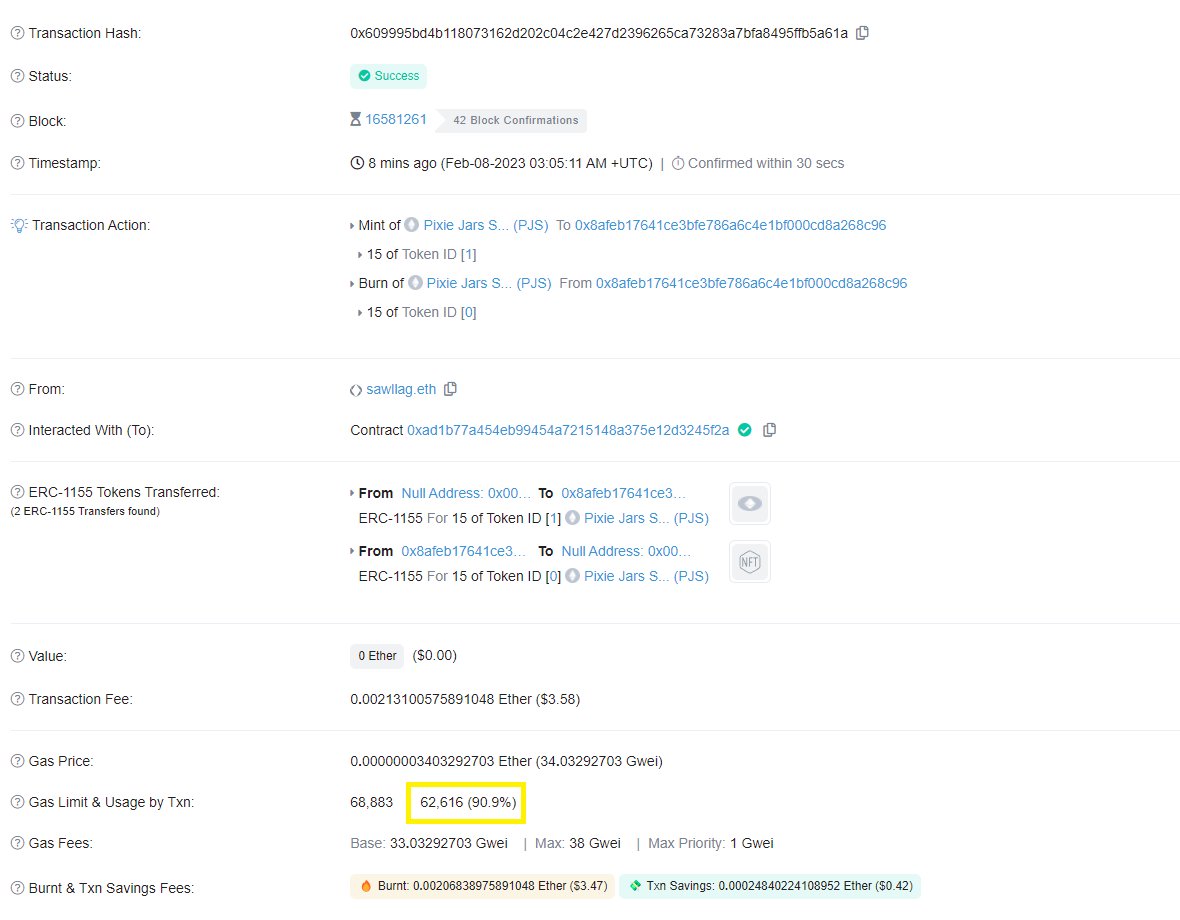This screenshot has height=920, width=1180.
Task: Expand the transfer From Null Address row arrow
Action: click(x=352, y=493)
